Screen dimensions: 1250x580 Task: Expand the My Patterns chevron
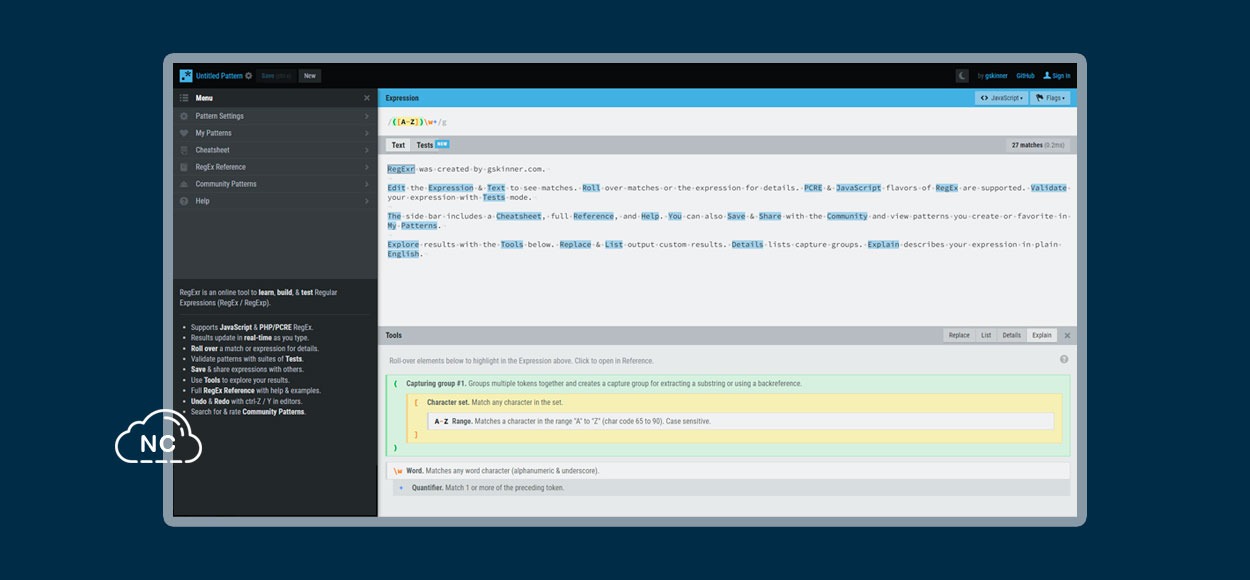[367, 133]
